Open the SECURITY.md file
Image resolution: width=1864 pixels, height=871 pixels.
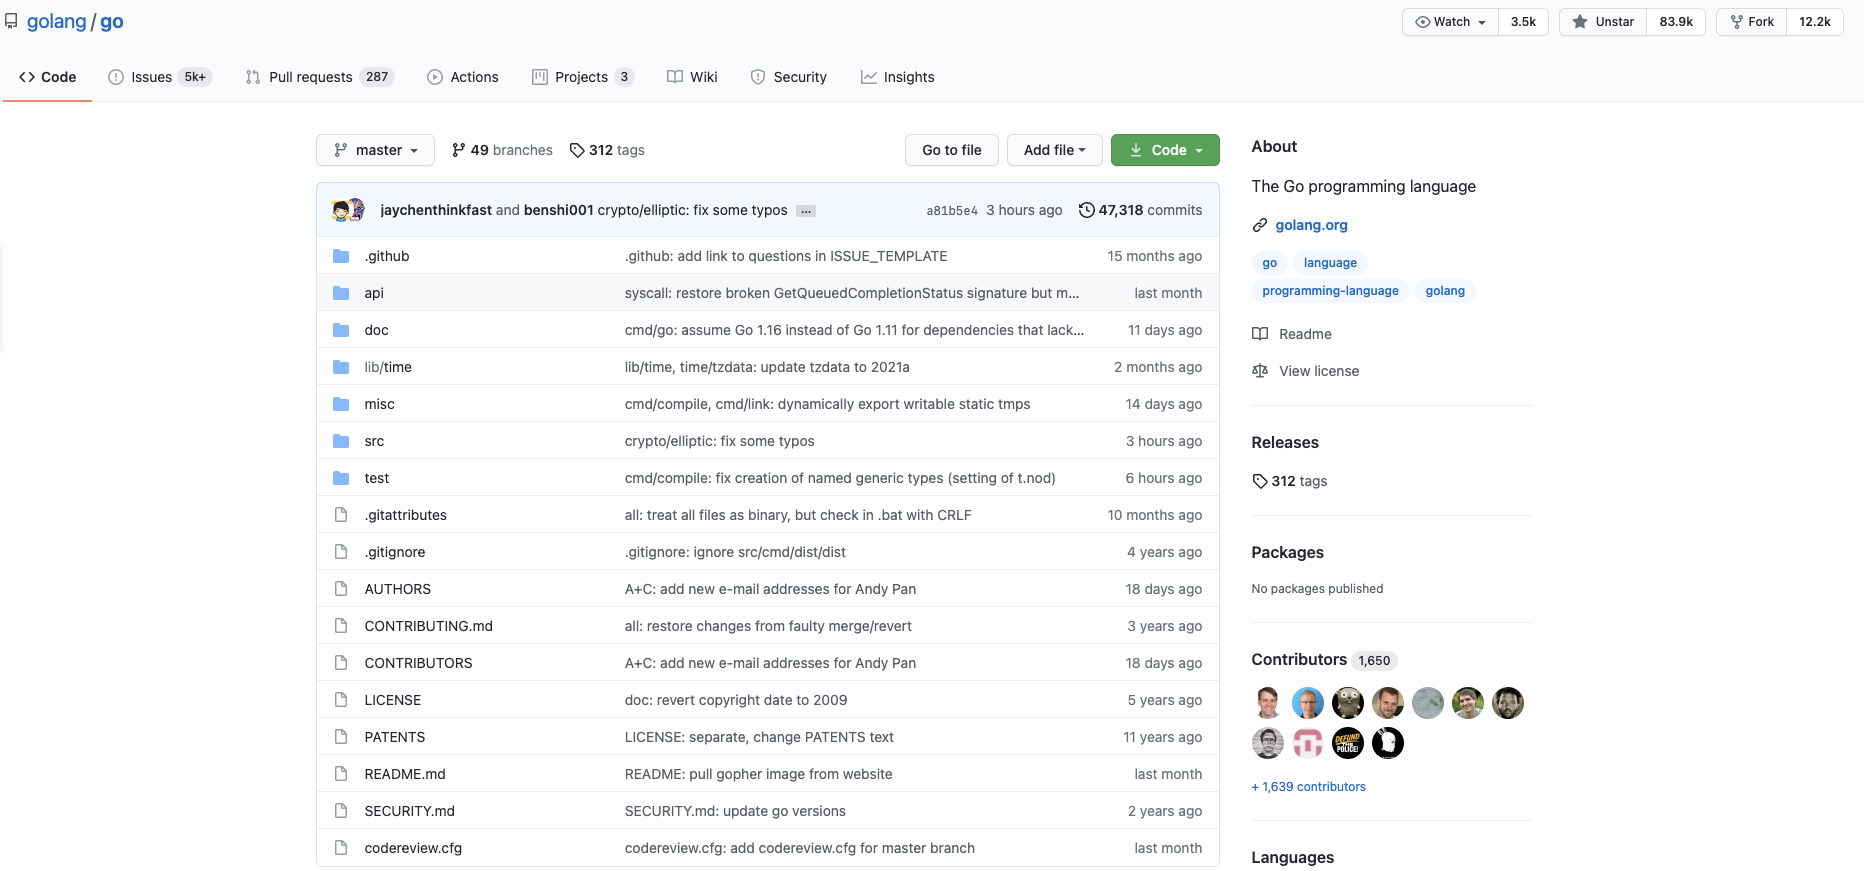point(409,811)
